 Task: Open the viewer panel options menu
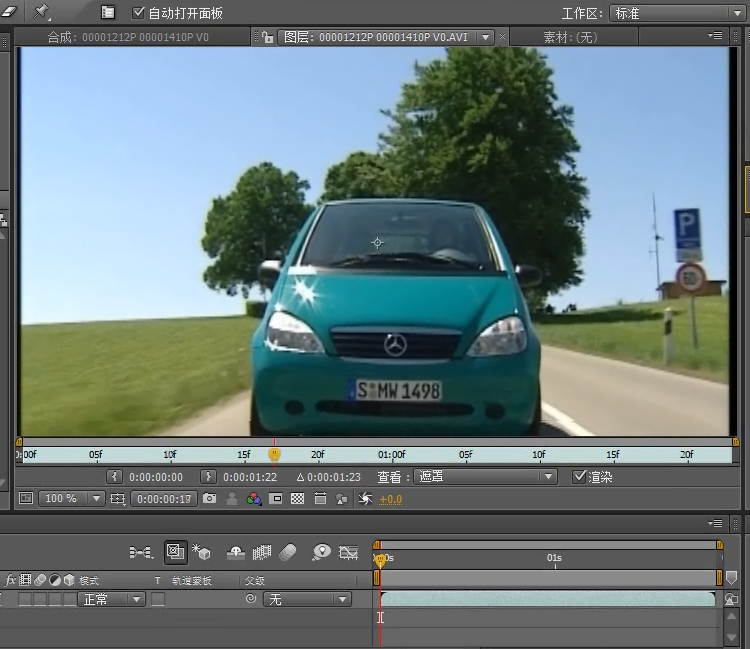tap(715, 35)
